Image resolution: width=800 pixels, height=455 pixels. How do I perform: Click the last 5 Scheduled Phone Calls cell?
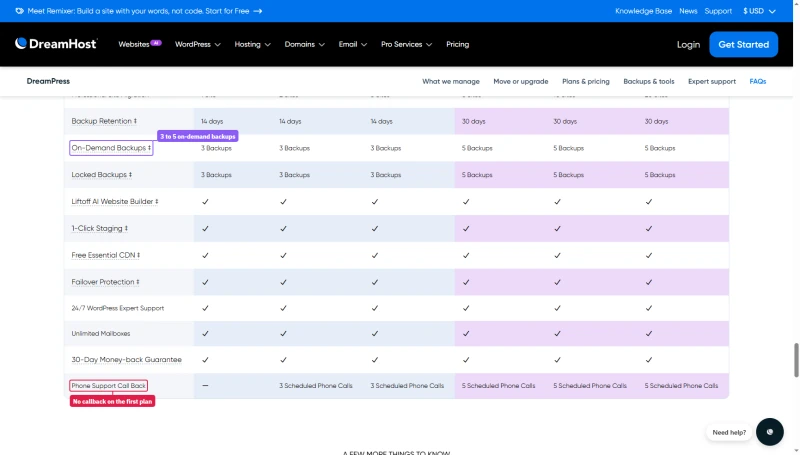coord(681,386)
